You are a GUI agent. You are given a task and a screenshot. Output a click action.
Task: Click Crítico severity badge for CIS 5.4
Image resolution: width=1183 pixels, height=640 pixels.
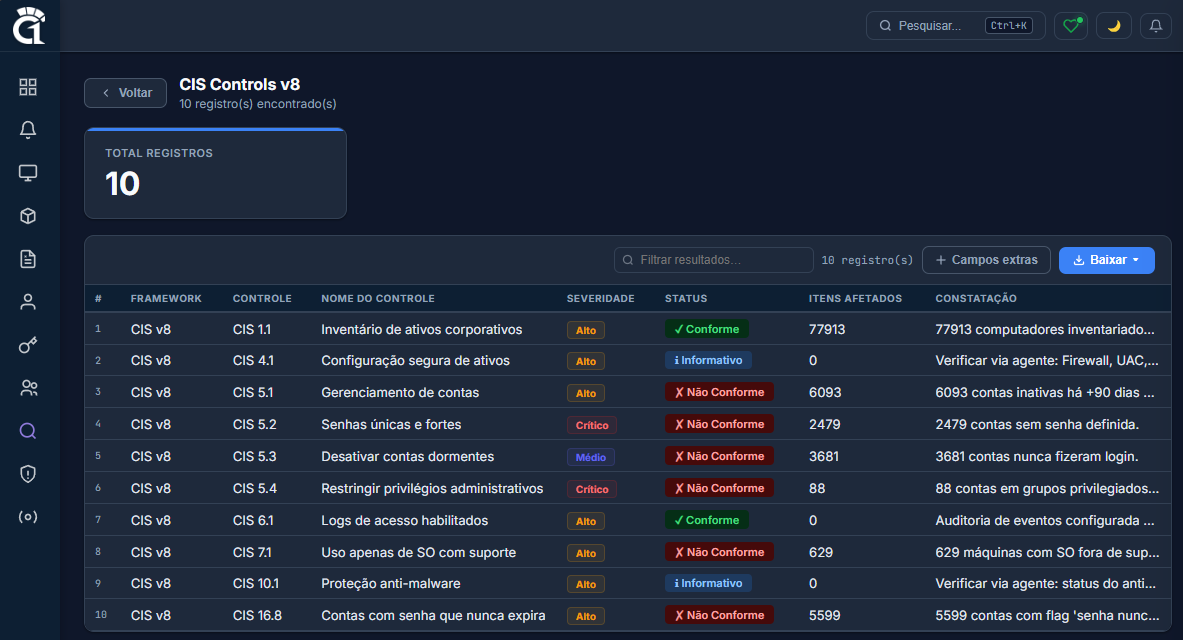click(592, 489)
